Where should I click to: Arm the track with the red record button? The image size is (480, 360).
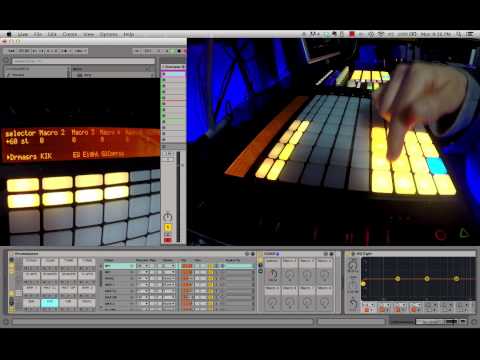(x=168, y=240)
